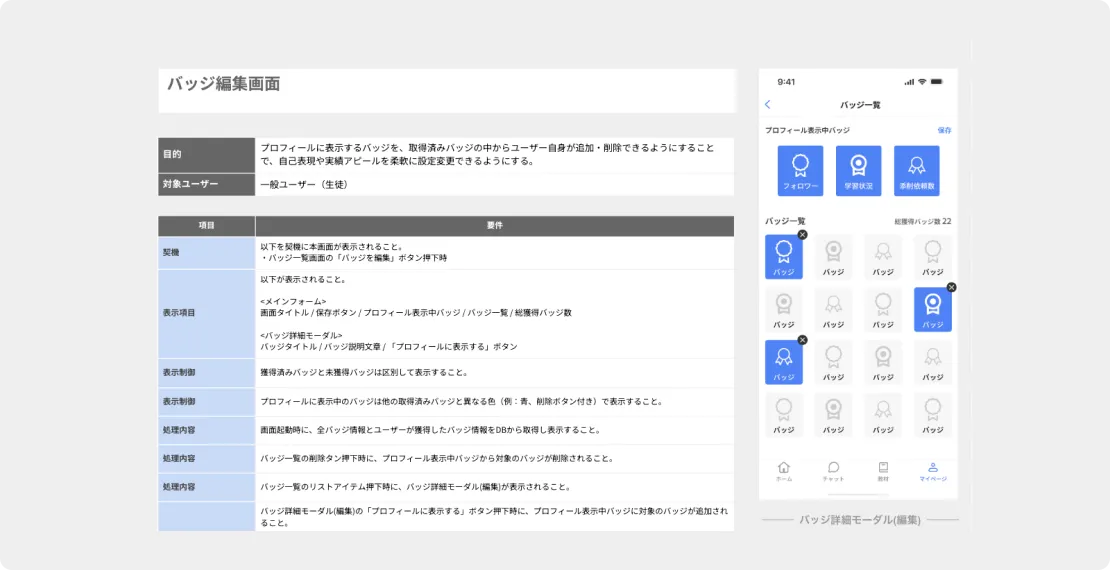Open first gray badge in second grid row
Image resolution: width=1110 pixels, height=570 pixels.
[x=784, y=309]
